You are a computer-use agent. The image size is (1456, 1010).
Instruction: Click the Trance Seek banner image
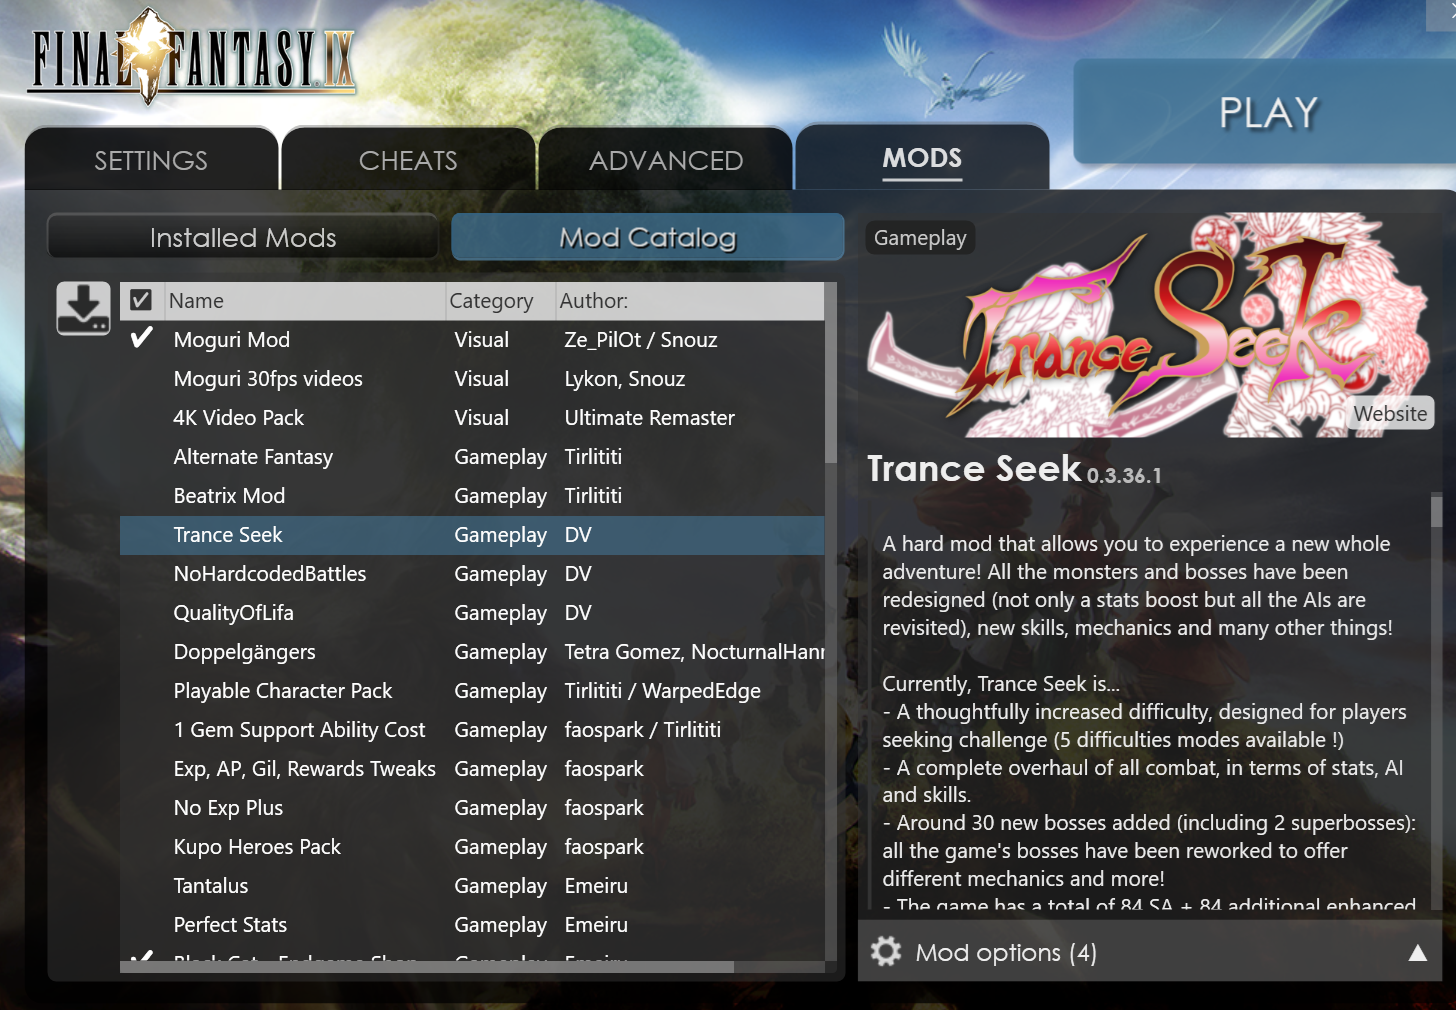1150,325
